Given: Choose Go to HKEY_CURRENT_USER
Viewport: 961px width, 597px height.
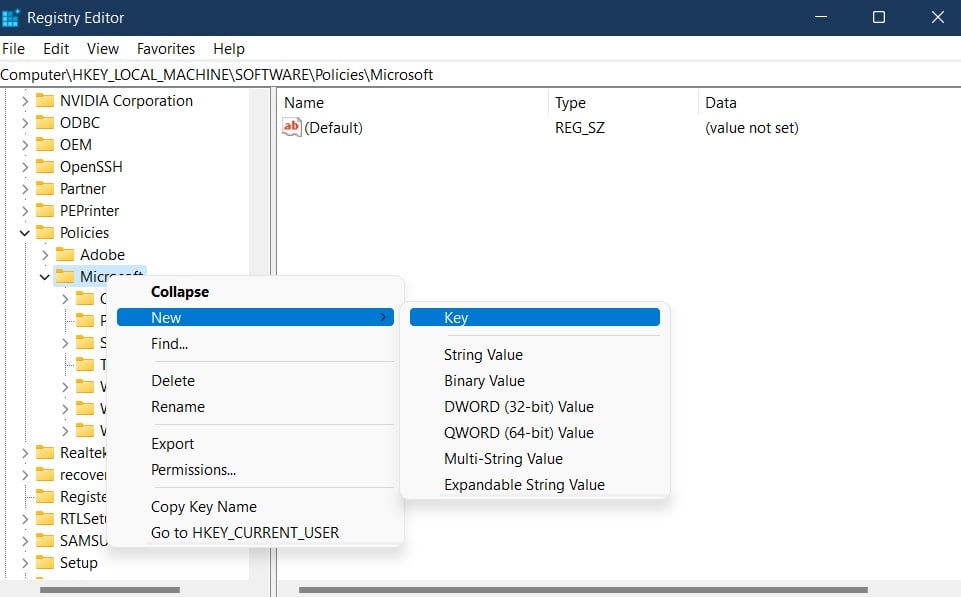Looking at the screenshot, I should pyautogui.click(x=255, y=533).
